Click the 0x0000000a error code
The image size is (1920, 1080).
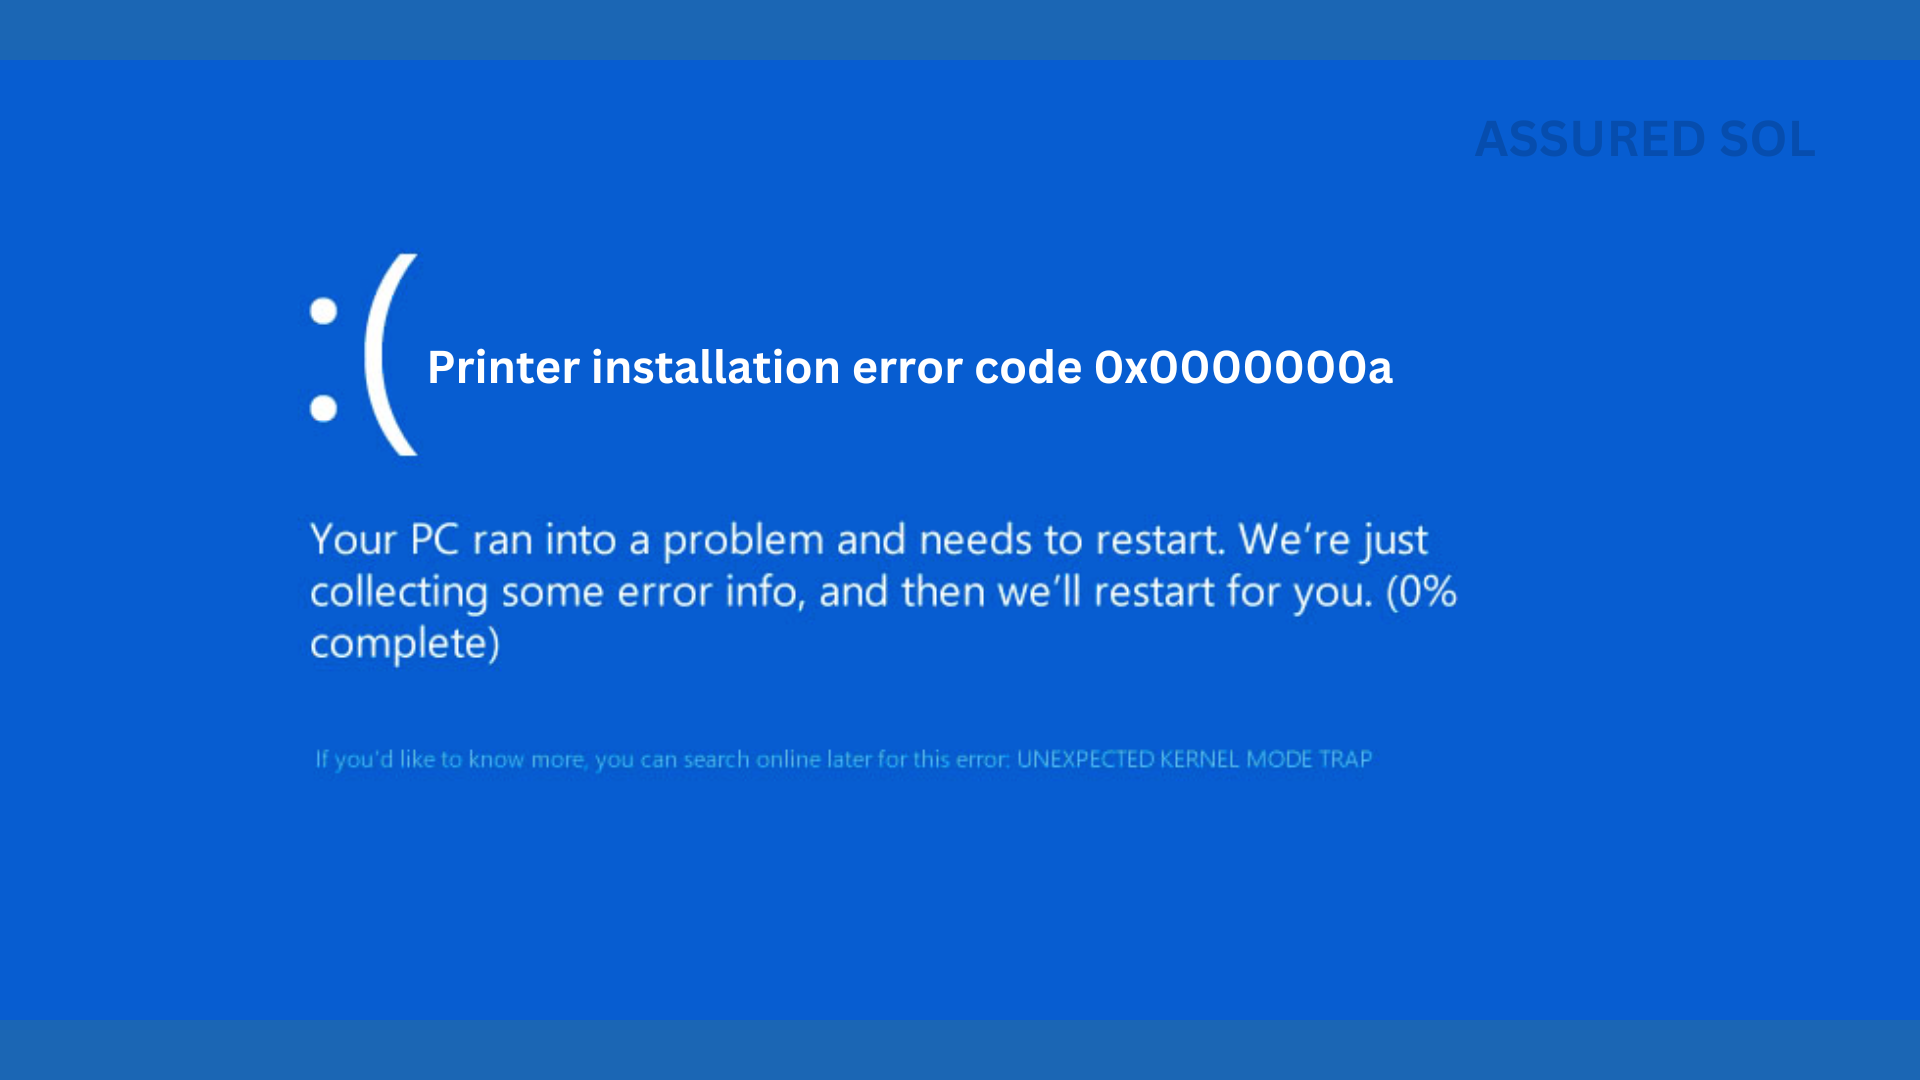[1243, 367]
